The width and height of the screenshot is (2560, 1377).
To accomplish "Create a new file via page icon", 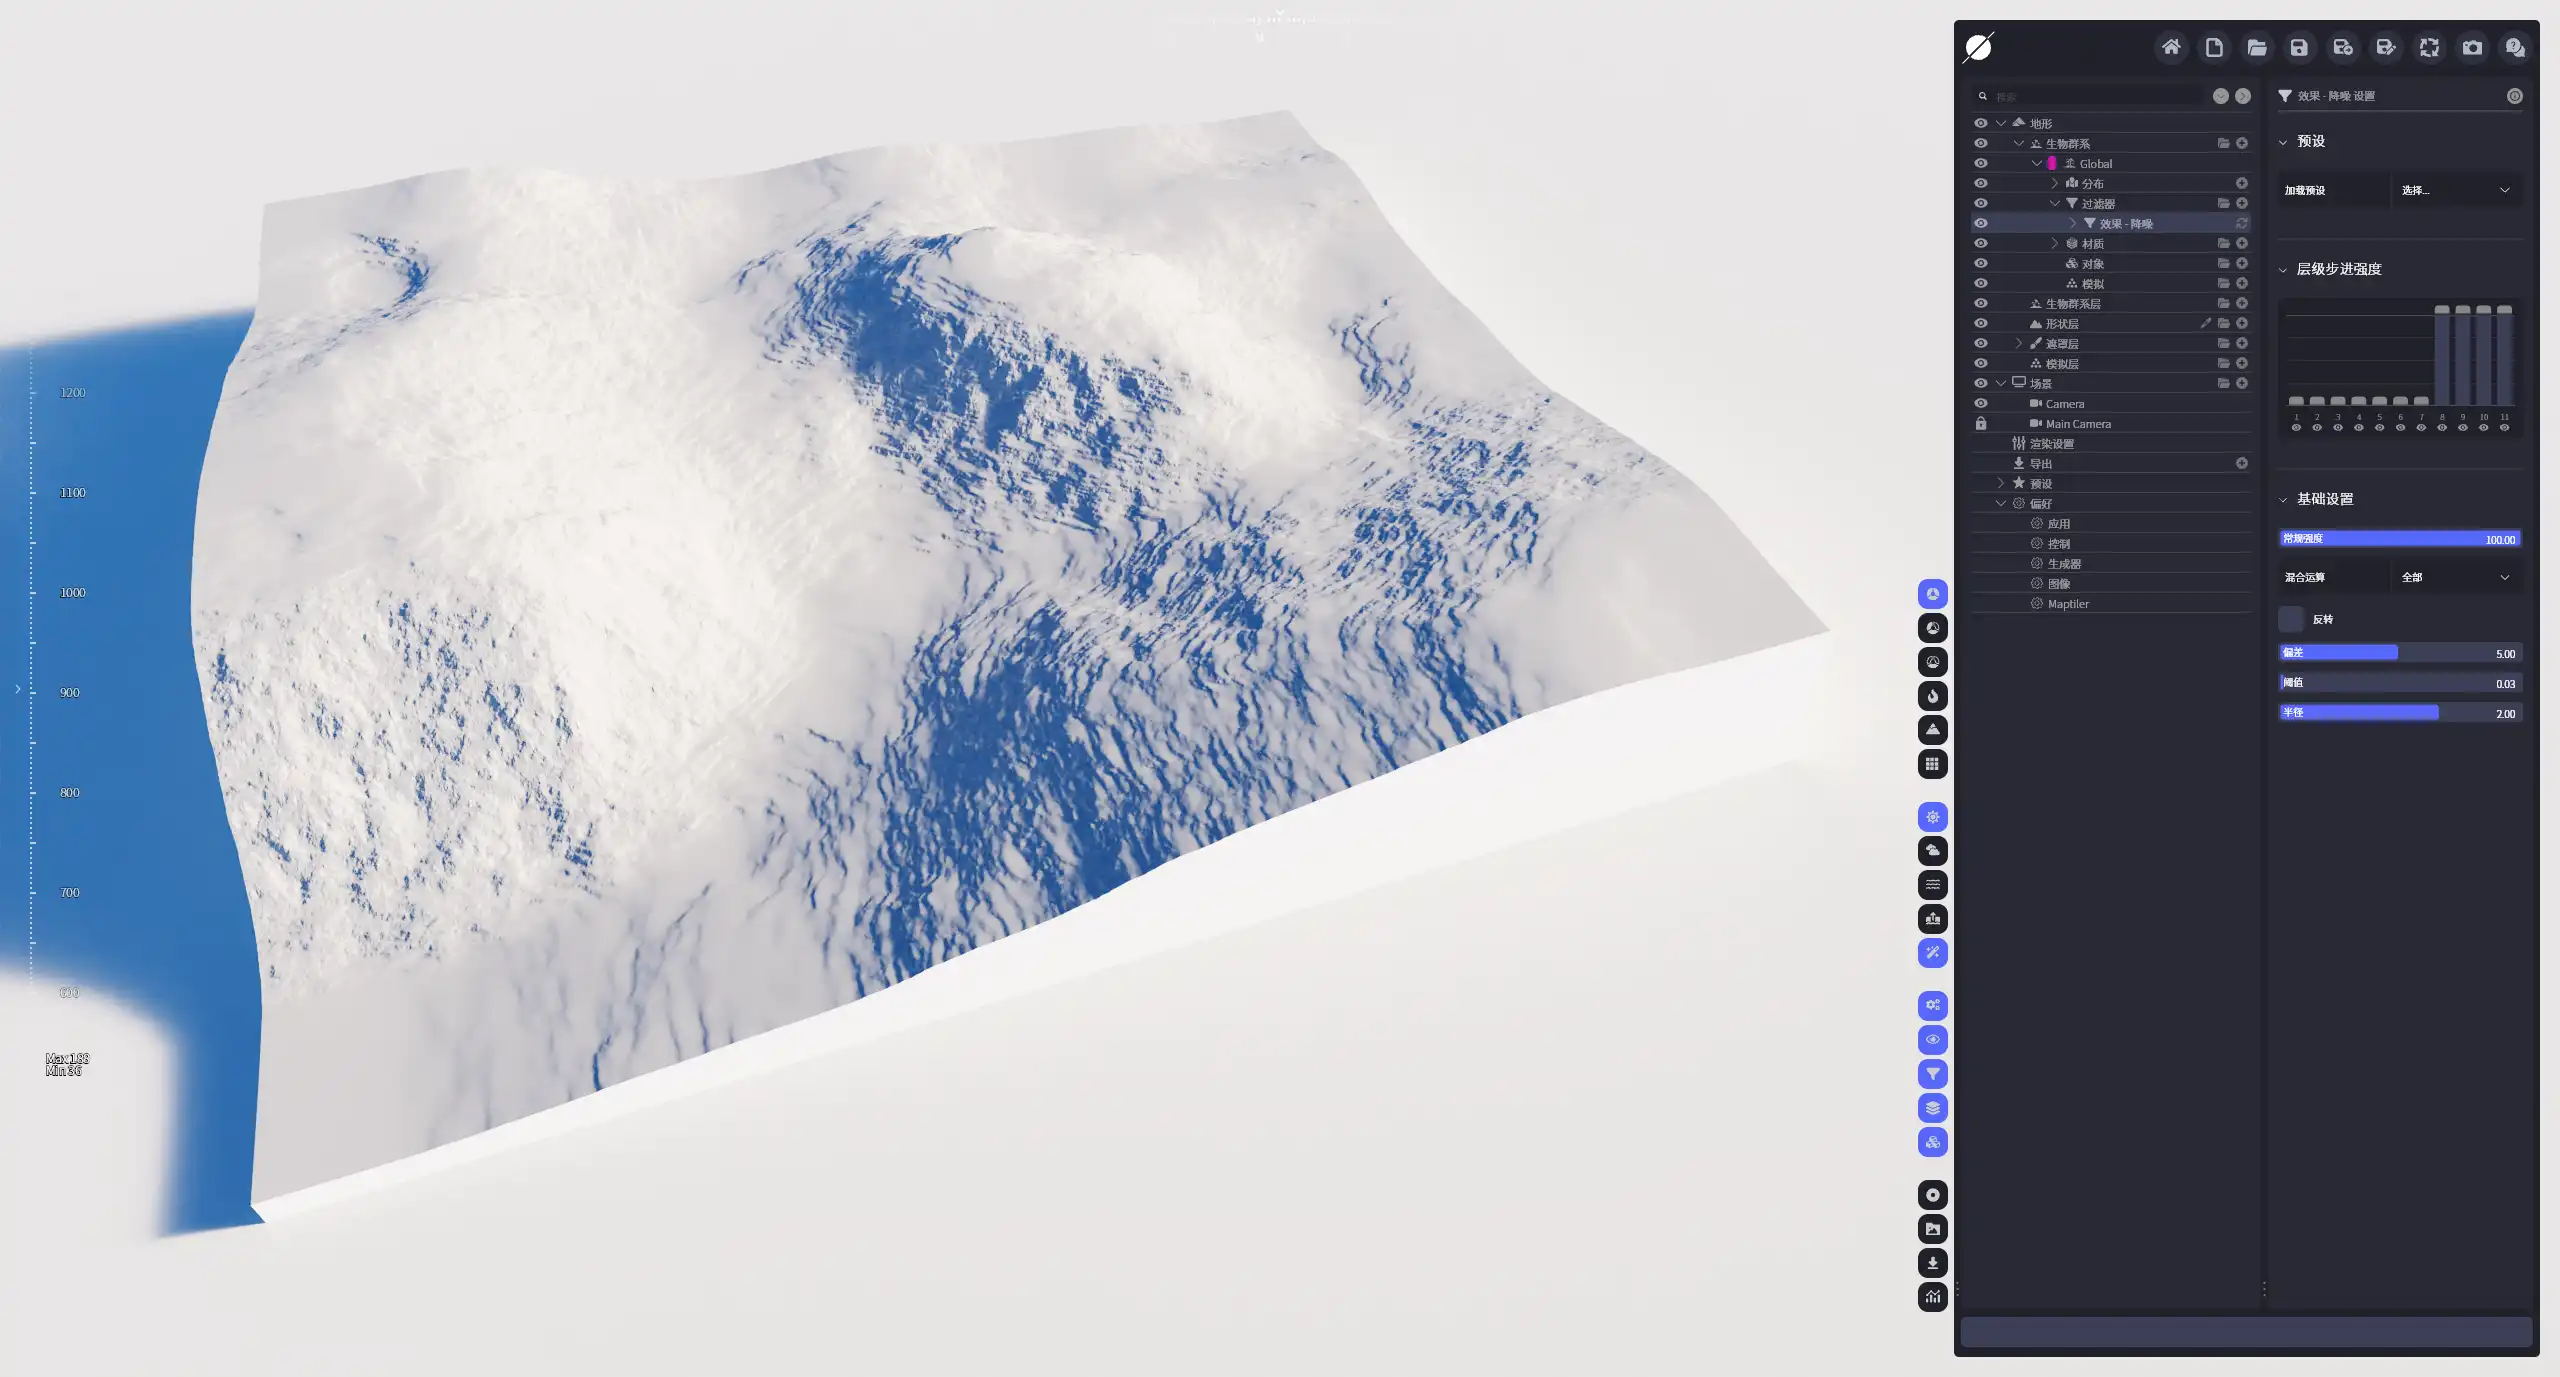I will click(2214, 47).
